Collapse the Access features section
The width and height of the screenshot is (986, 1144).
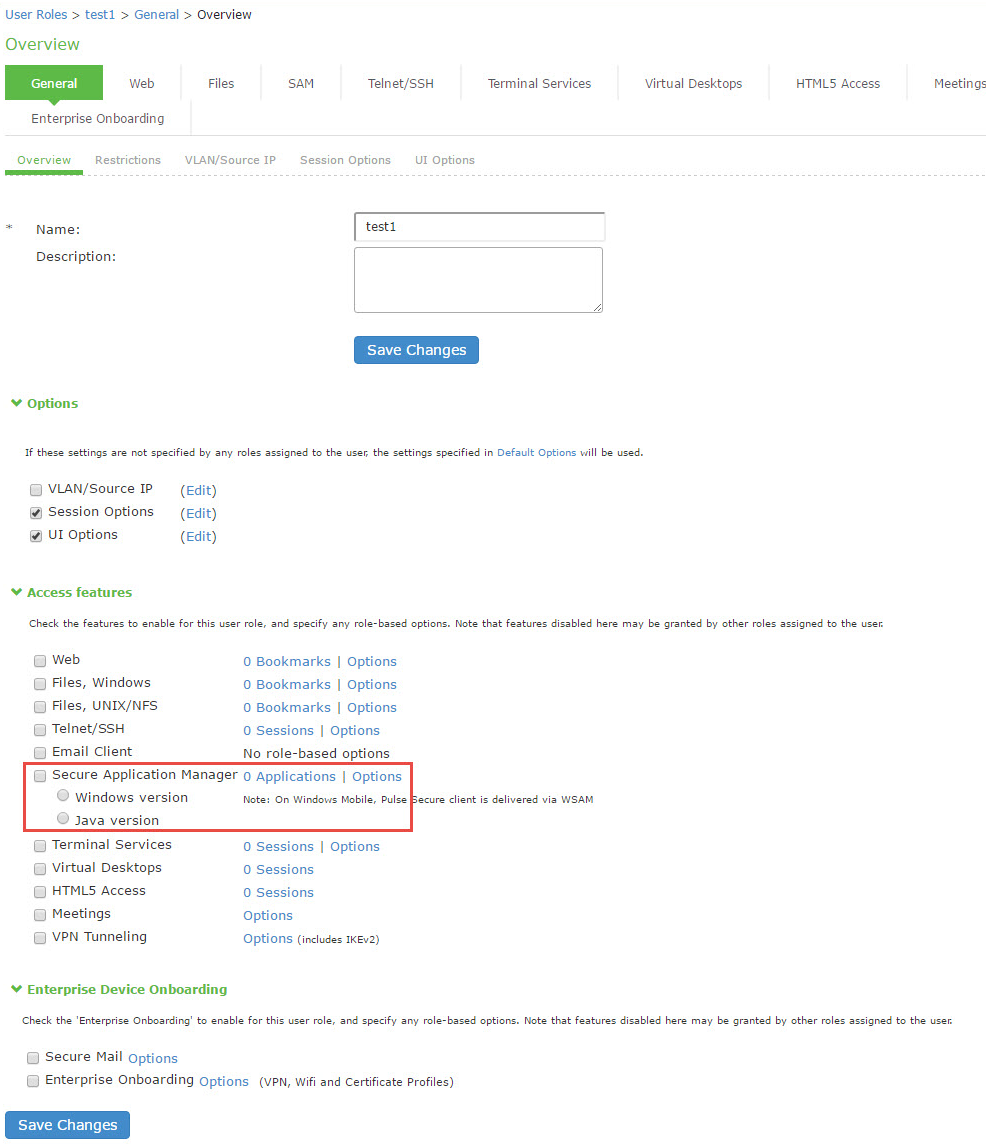click(x=16, y=592)
